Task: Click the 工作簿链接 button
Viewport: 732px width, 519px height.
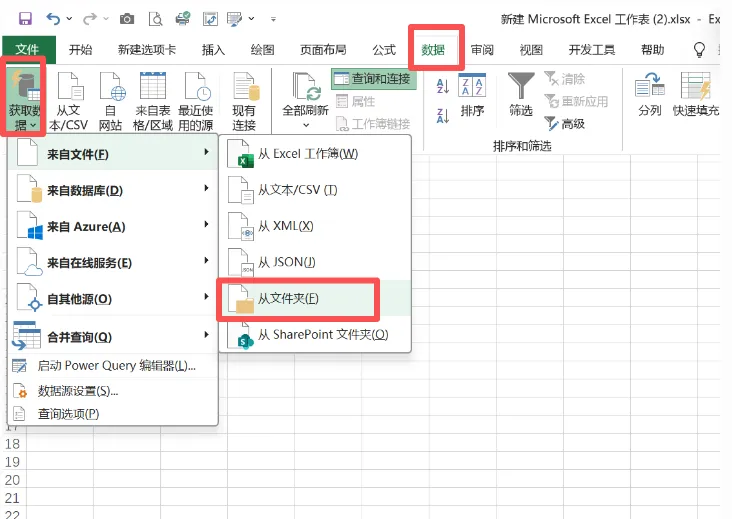Action: tap(373, 124)
